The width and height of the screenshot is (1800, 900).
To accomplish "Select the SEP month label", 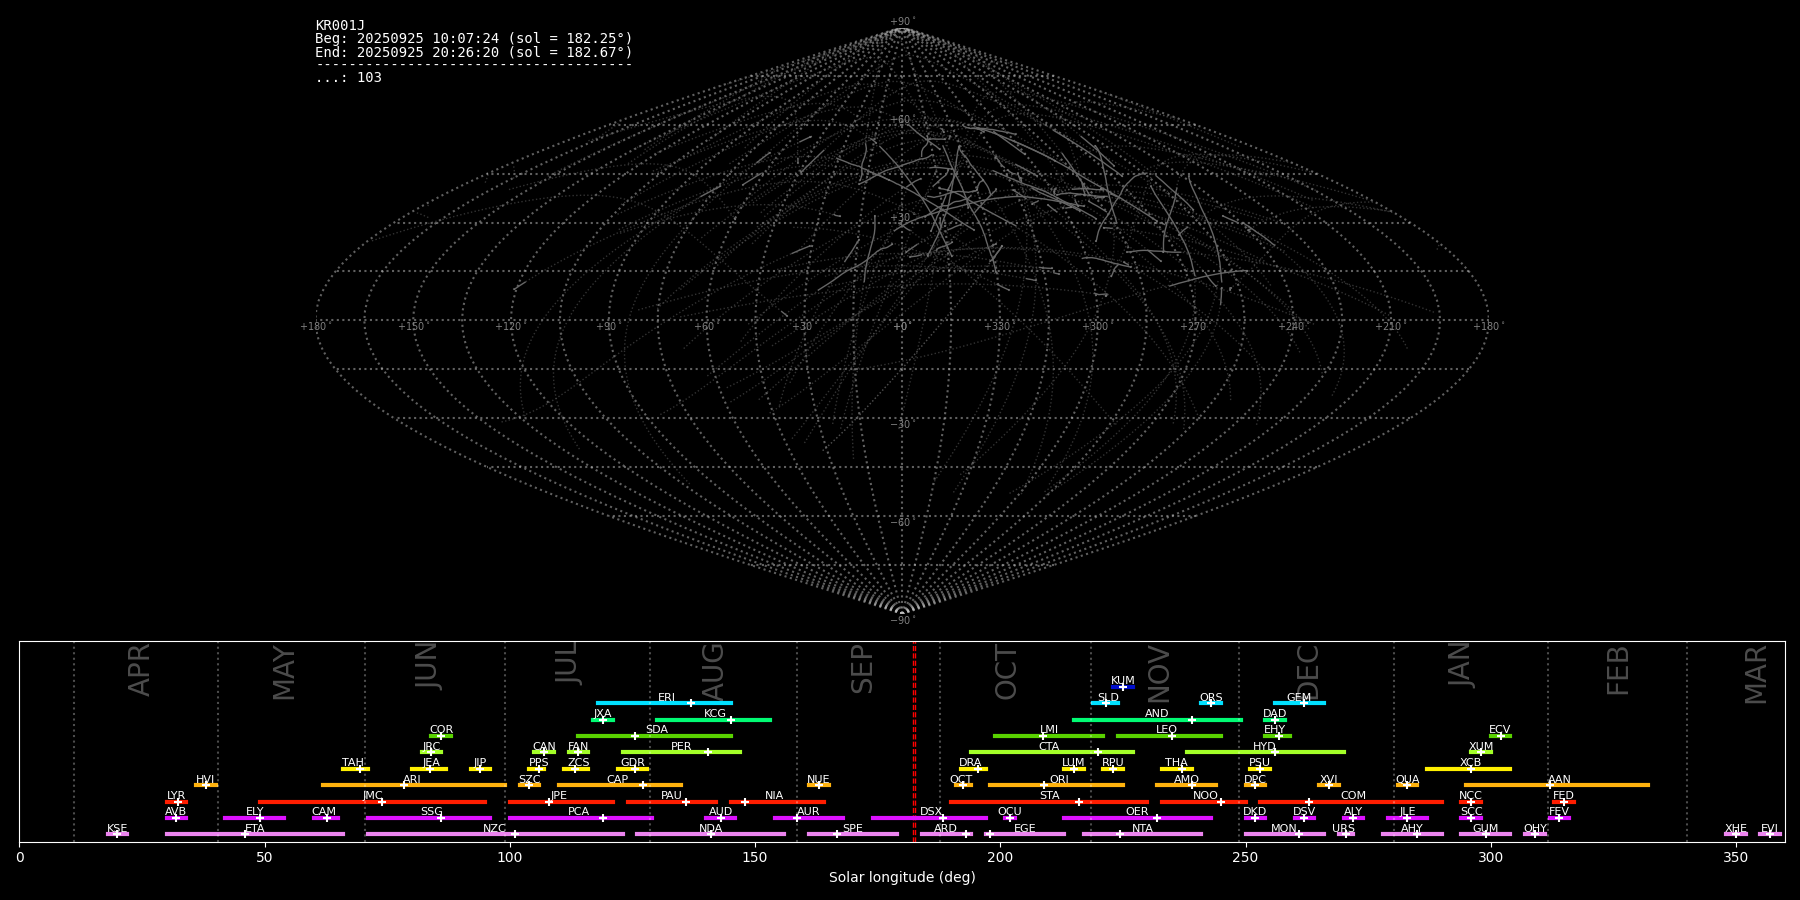I will coord(862,669).
